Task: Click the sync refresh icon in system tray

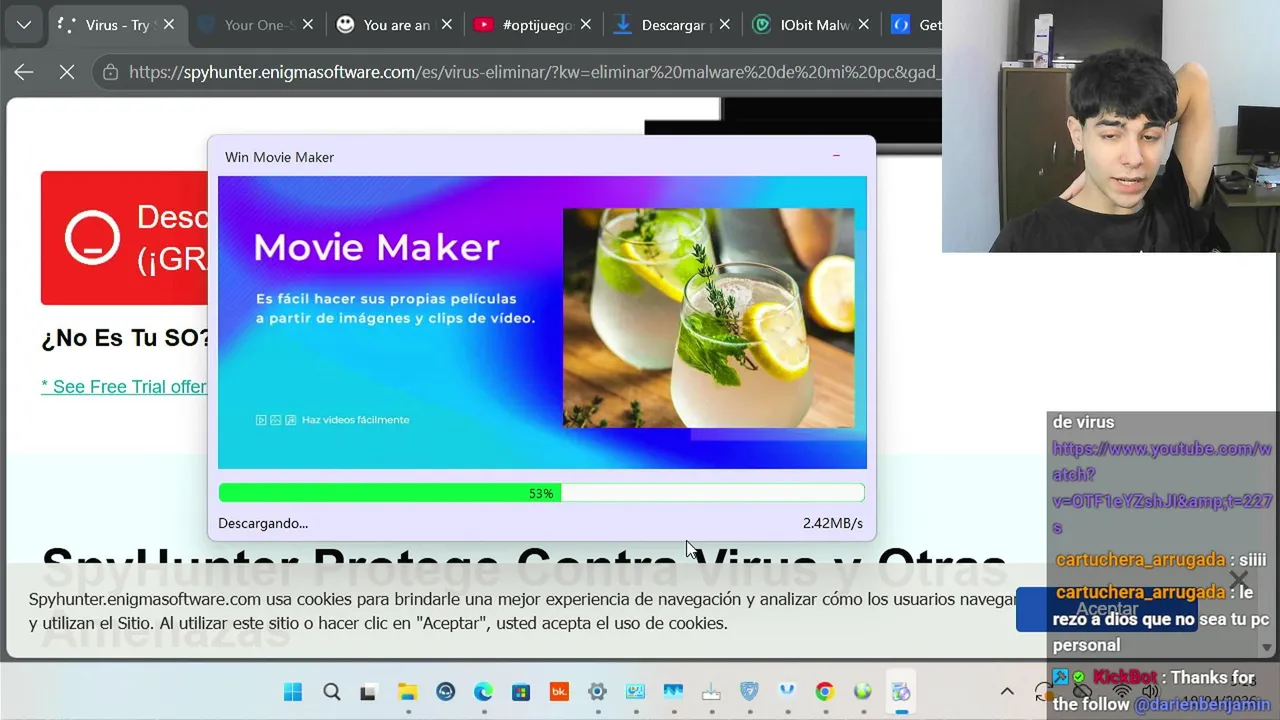Action: [1043, 692]
